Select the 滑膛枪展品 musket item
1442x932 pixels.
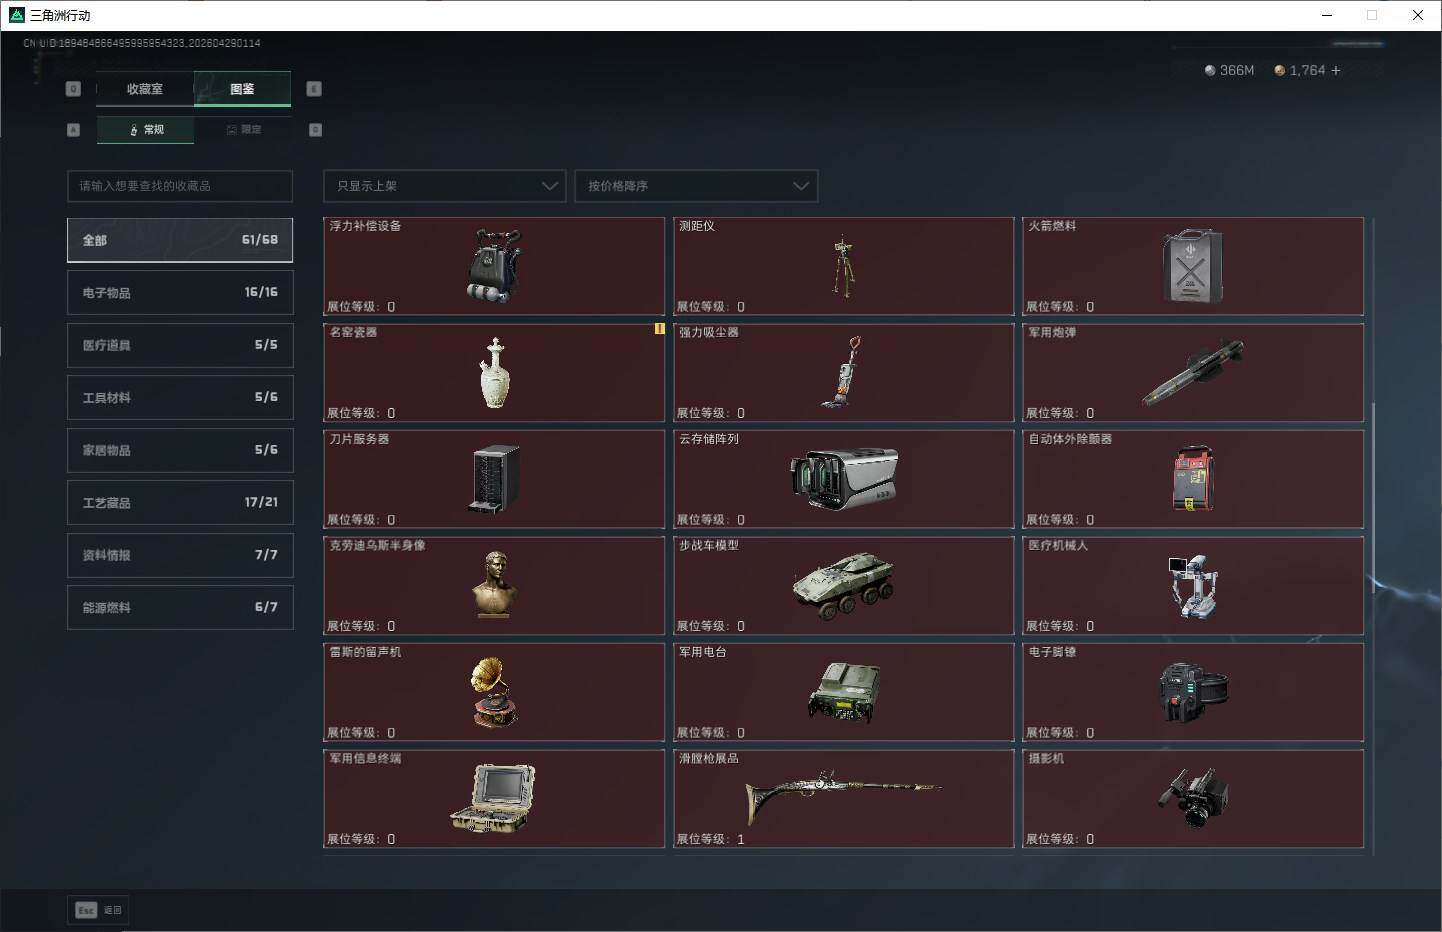[843, 799]
